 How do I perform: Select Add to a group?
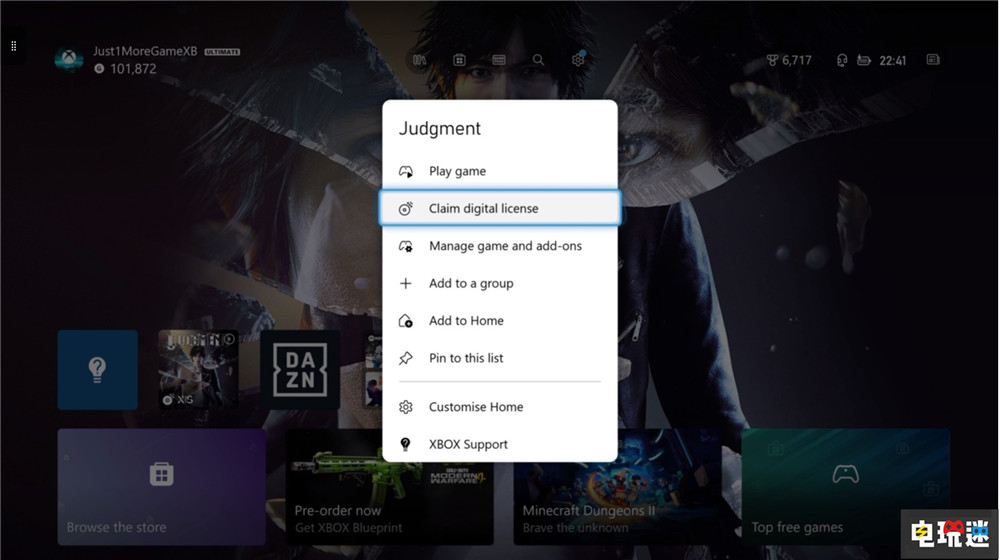point(500,283)
